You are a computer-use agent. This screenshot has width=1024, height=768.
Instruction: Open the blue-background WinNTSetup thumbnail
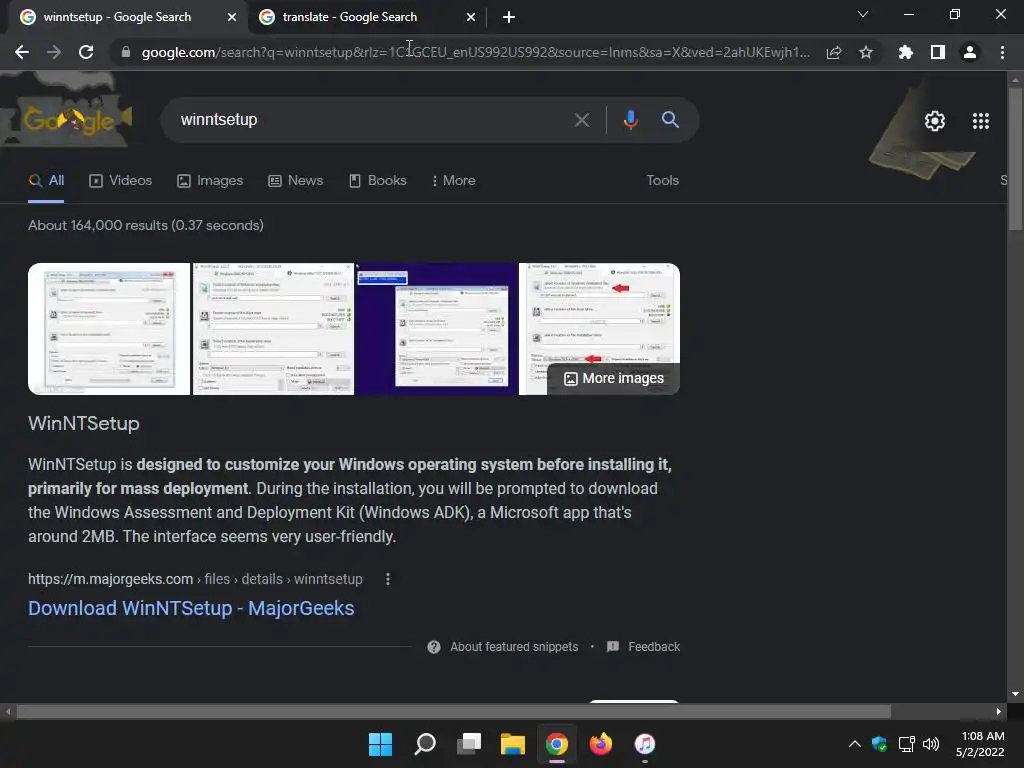pyautogui.click(x=436, y=329)
